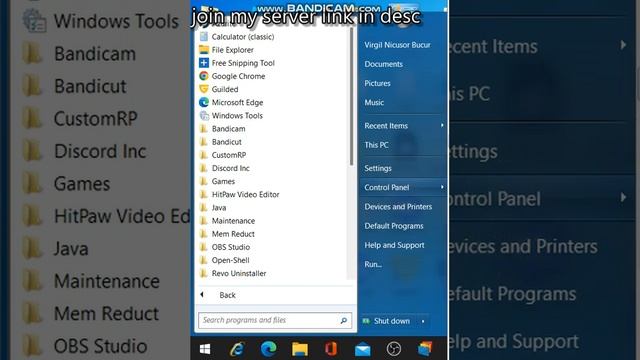Open Help and Support

pyautogui.click(x=394, y=245)
